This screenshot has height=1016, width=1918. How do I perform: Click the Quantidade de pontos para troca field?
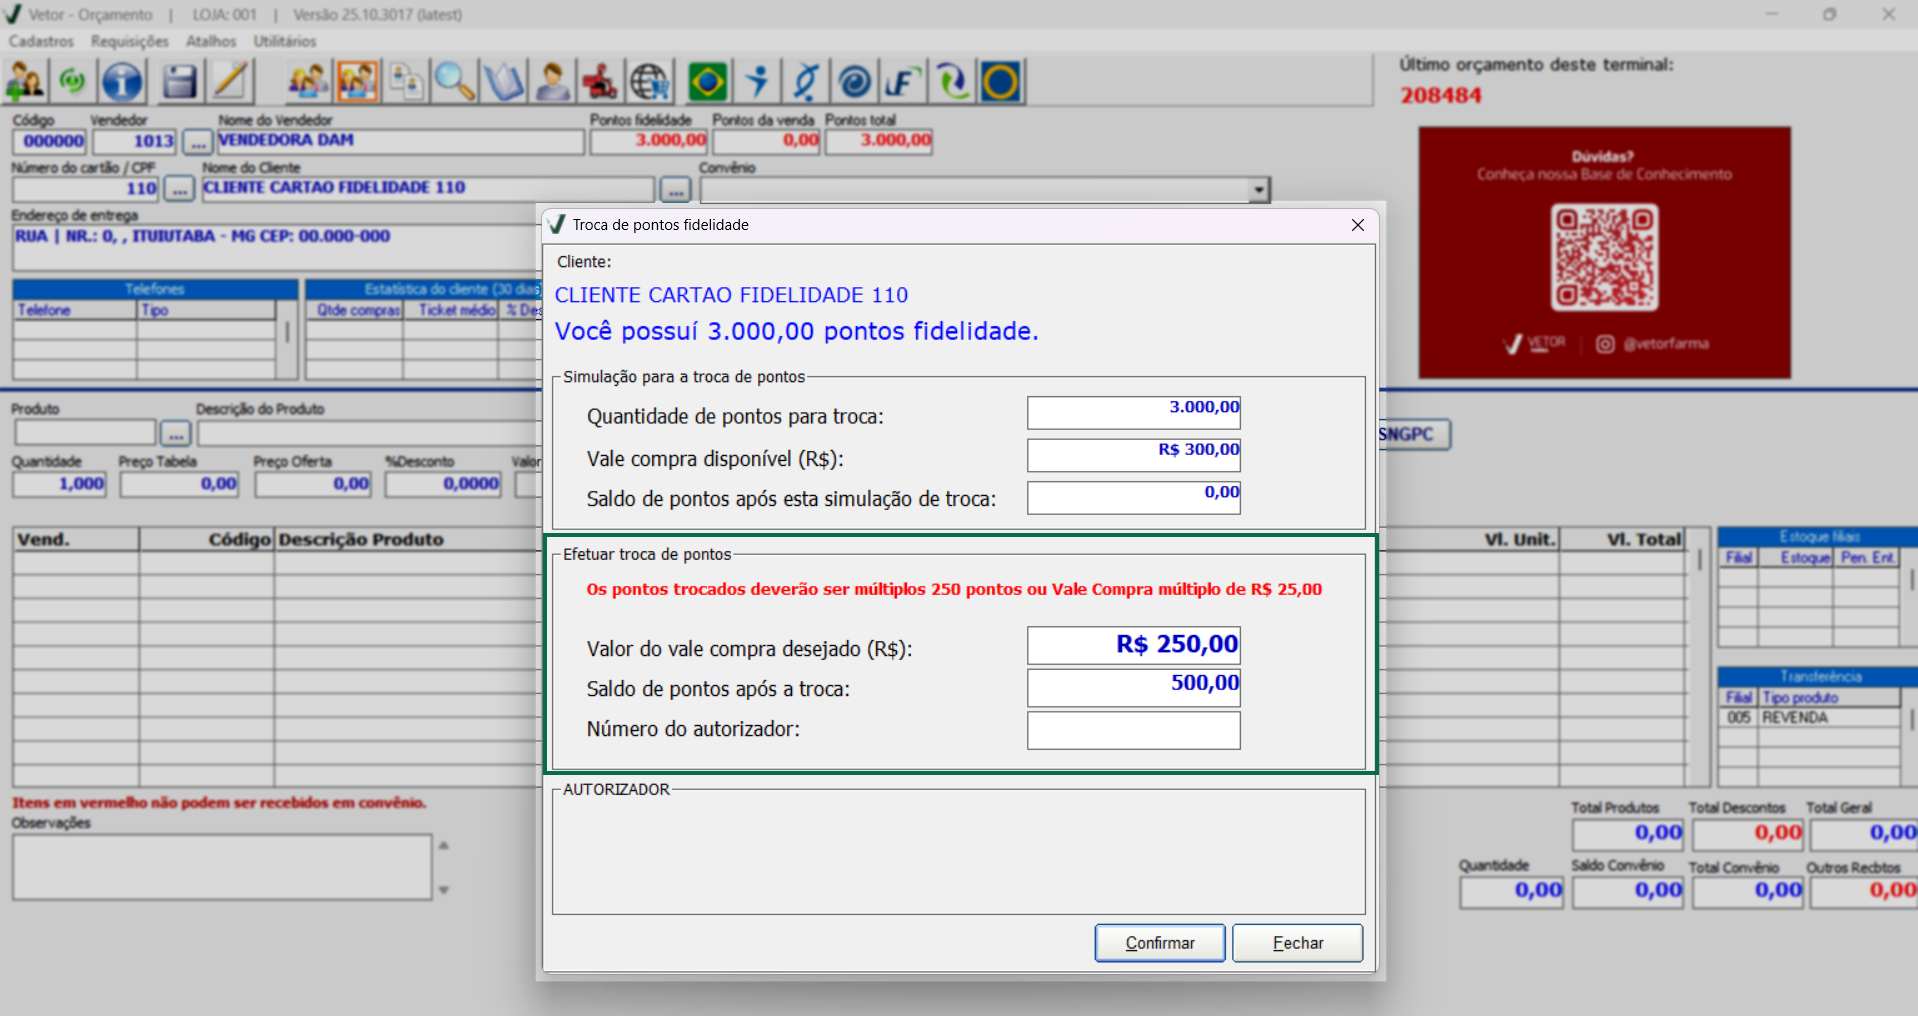(1134, 413)
